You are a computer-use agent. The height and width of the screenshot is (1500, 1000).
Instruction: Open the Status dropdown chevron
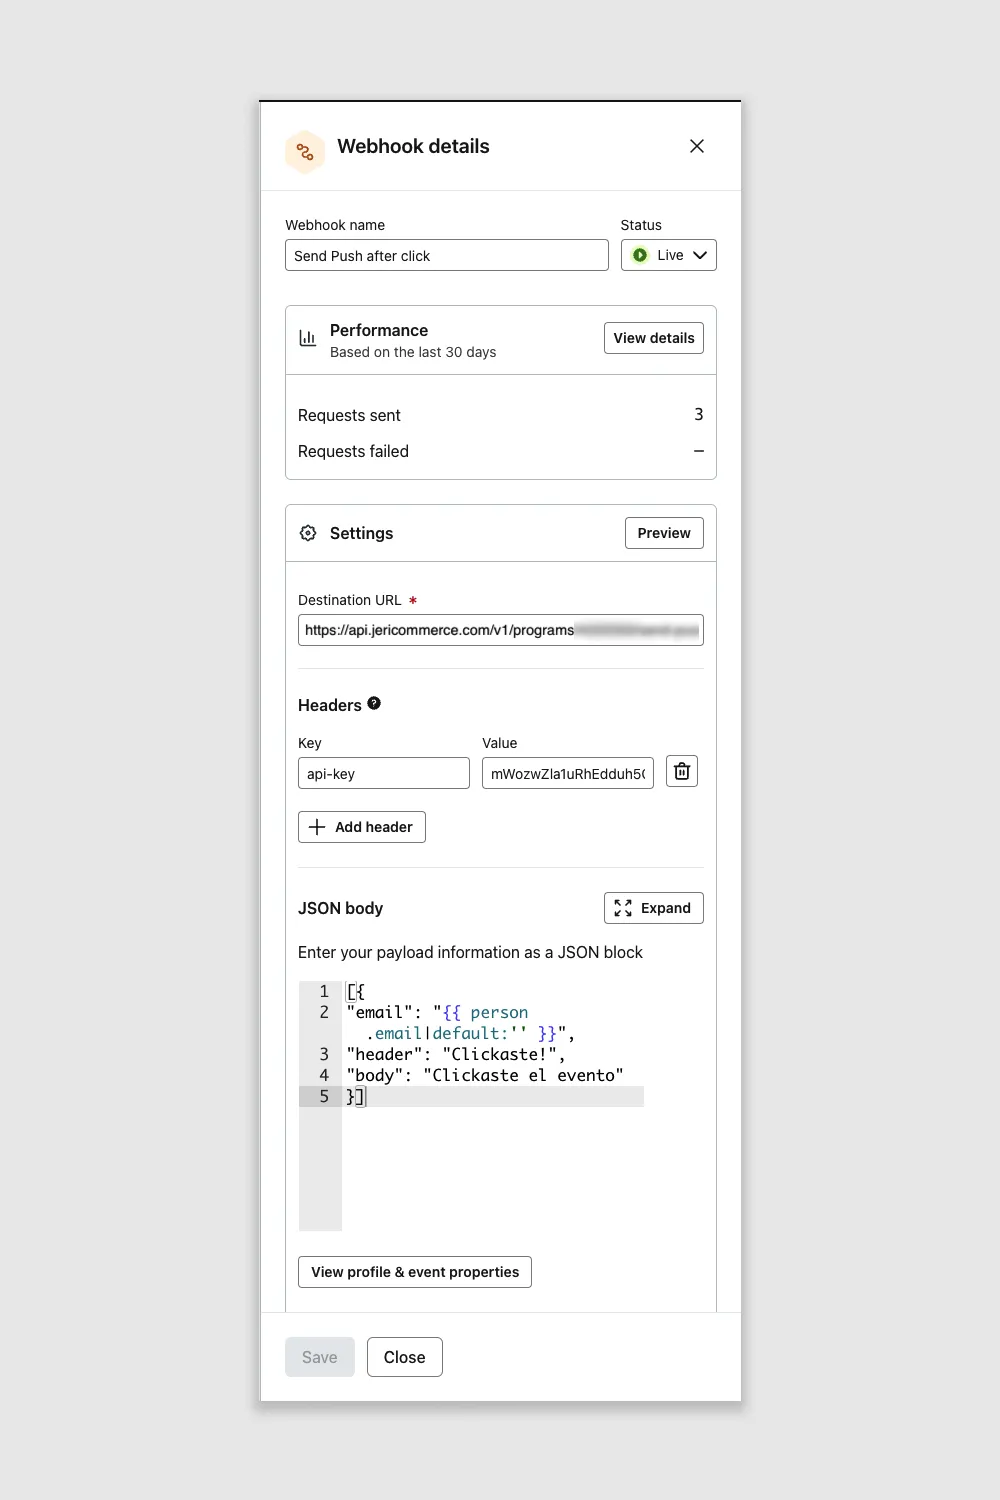tap(700, 255)
